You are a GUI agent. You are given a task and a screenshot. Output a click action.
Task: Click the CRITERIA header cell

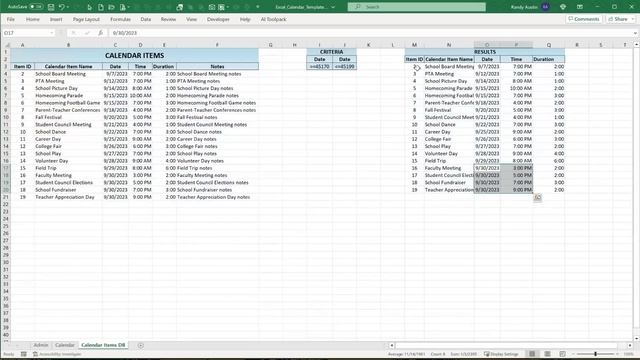pos(331,52)
